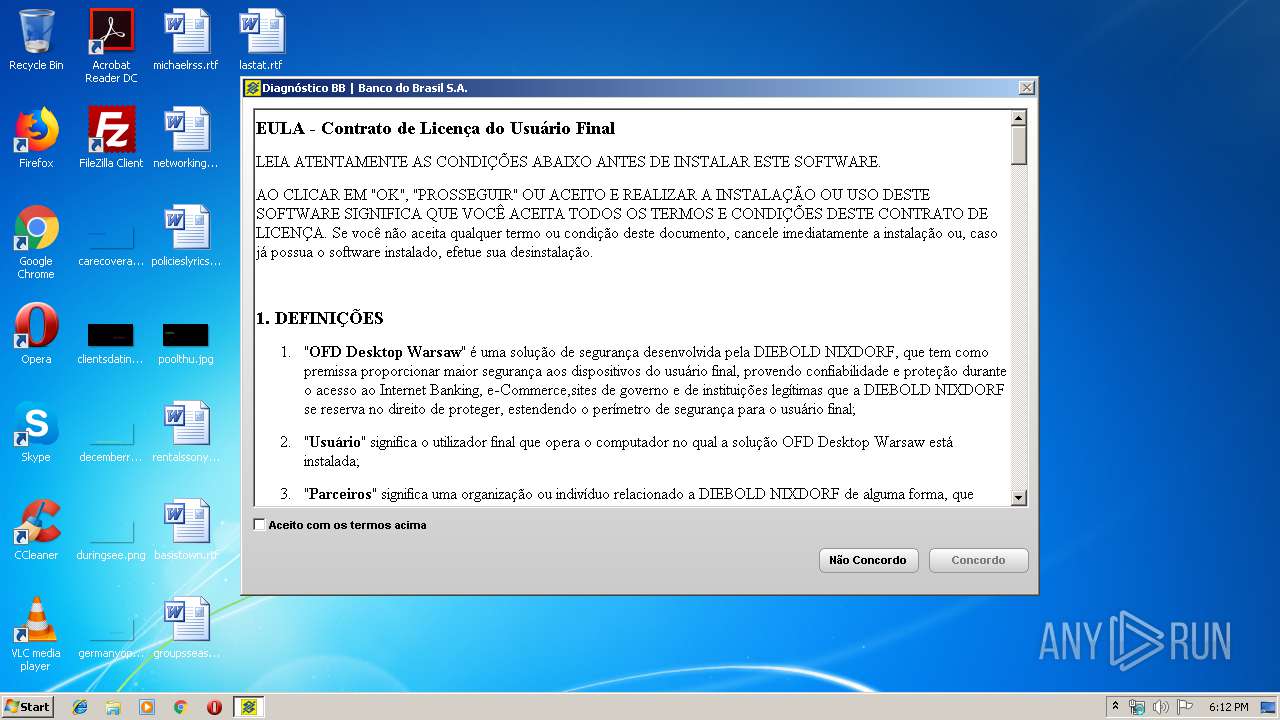The image size is (1280, 720).
Task: Click the '1. DEFINIÇÕES' section heading
Action: pyautogui.click(x=320, y=318)
